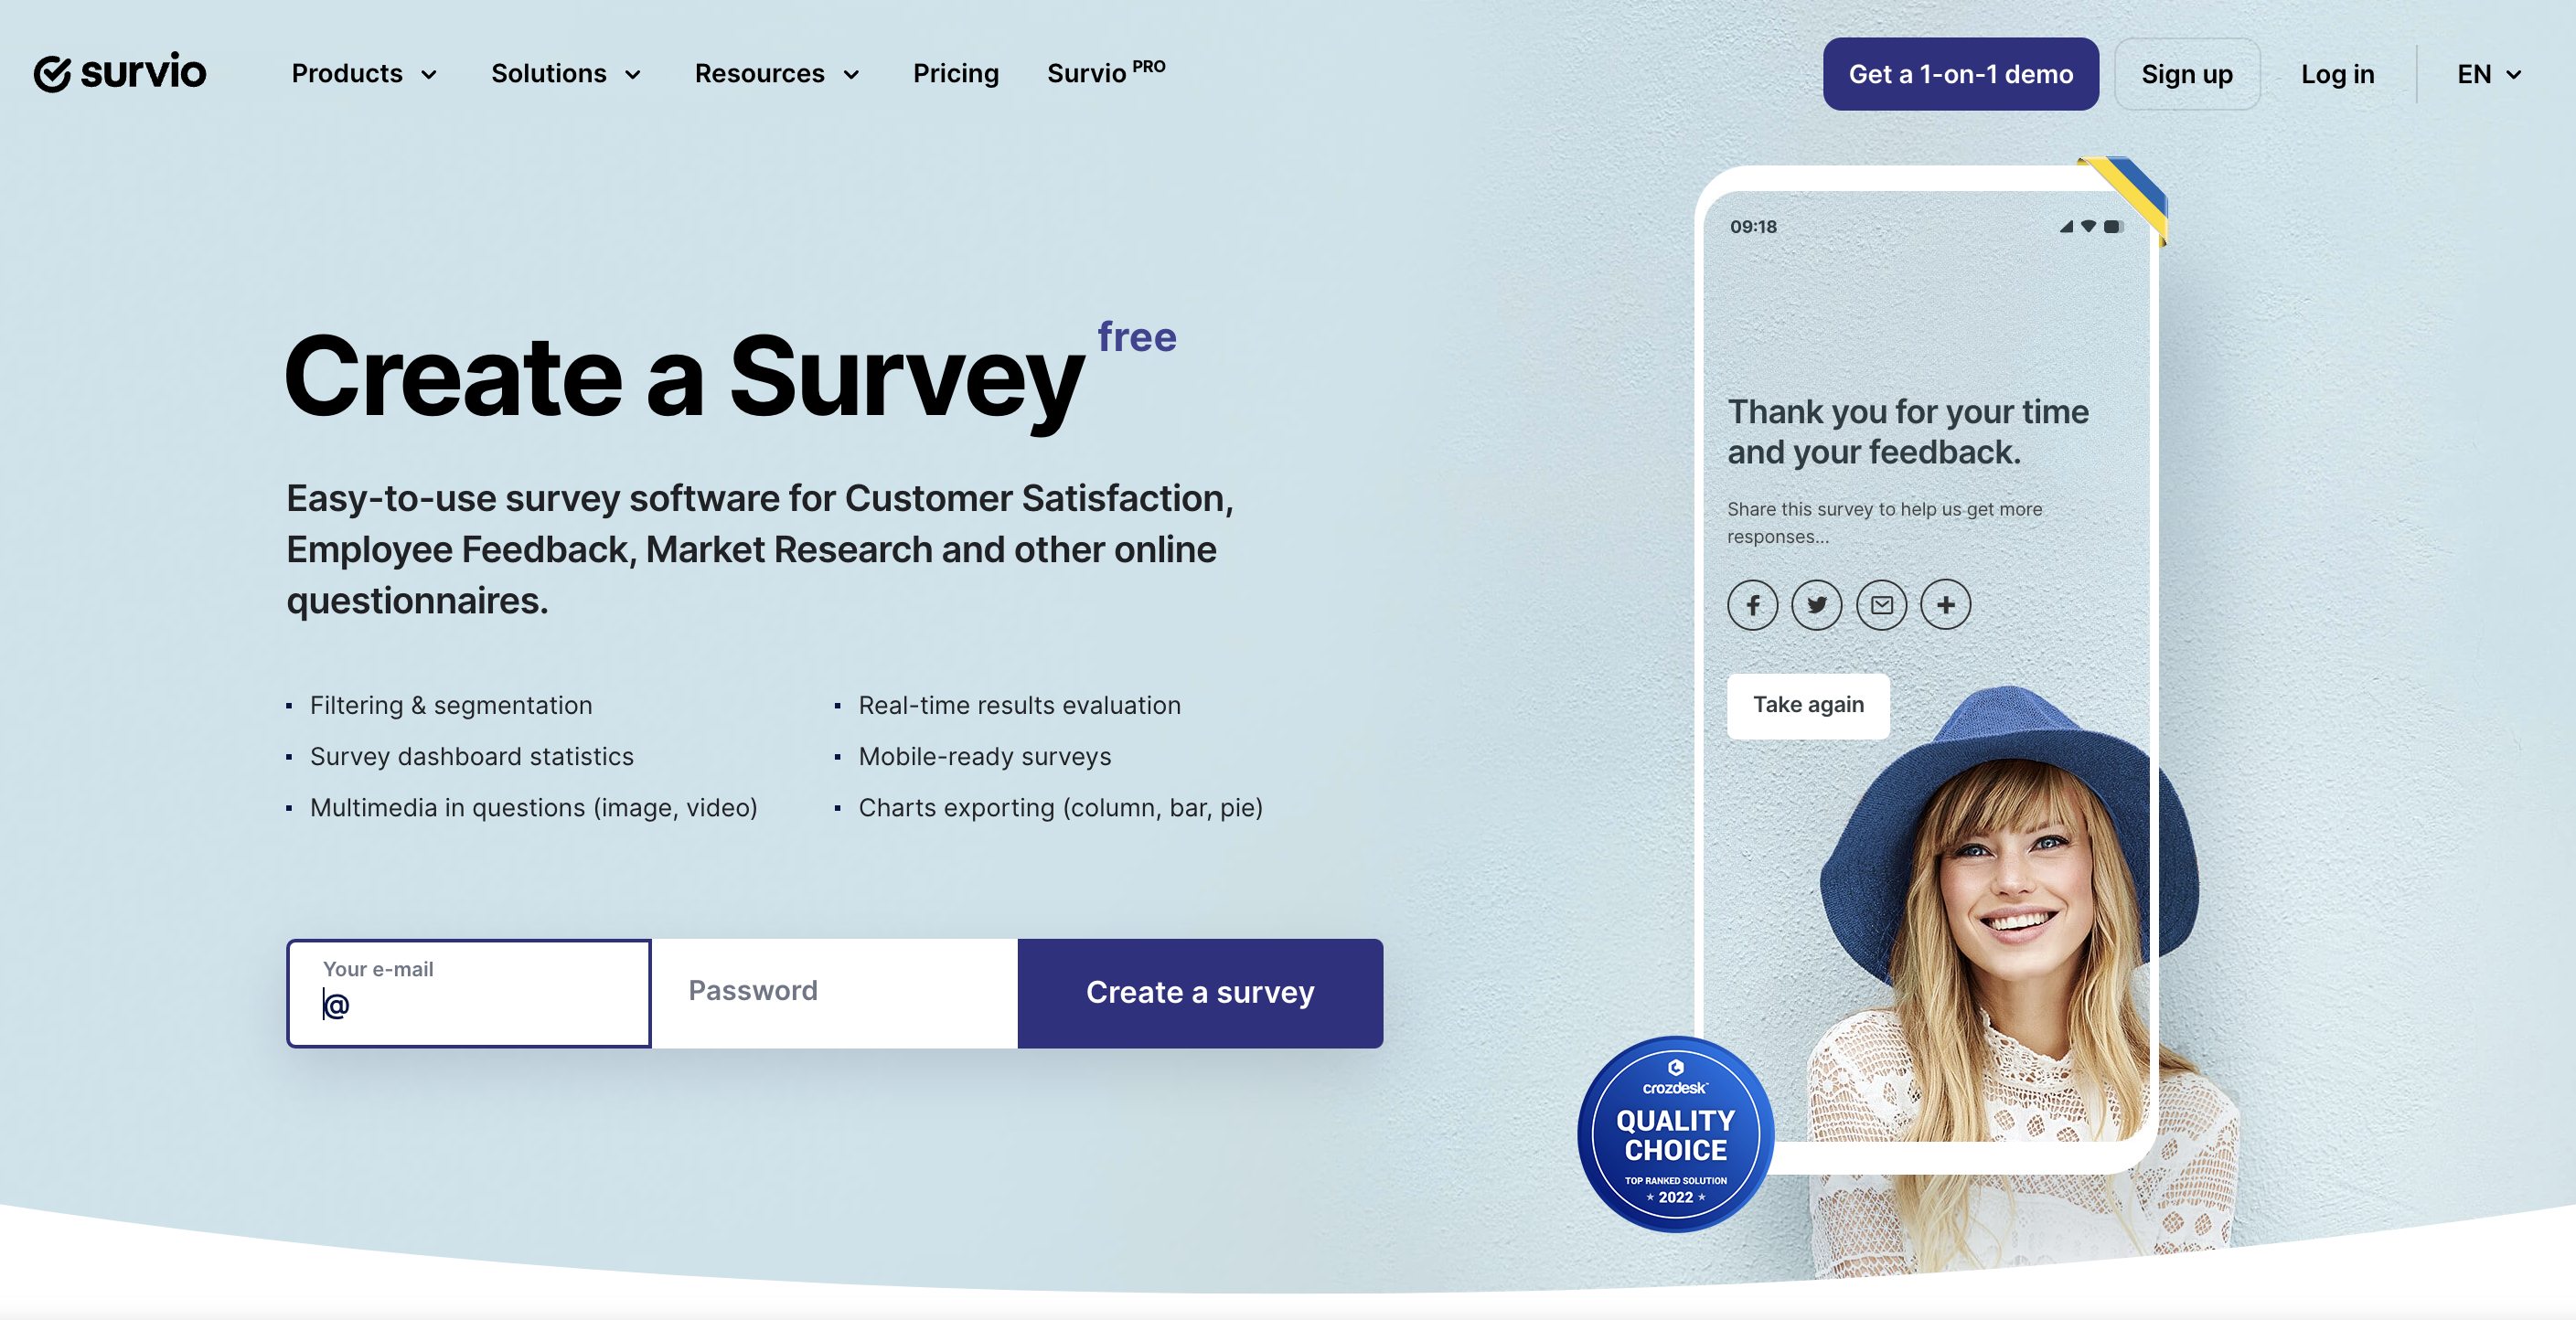Click the Create a survey button
Viewport: 2576px width, 1320px height.
[x=1201, y=992]
